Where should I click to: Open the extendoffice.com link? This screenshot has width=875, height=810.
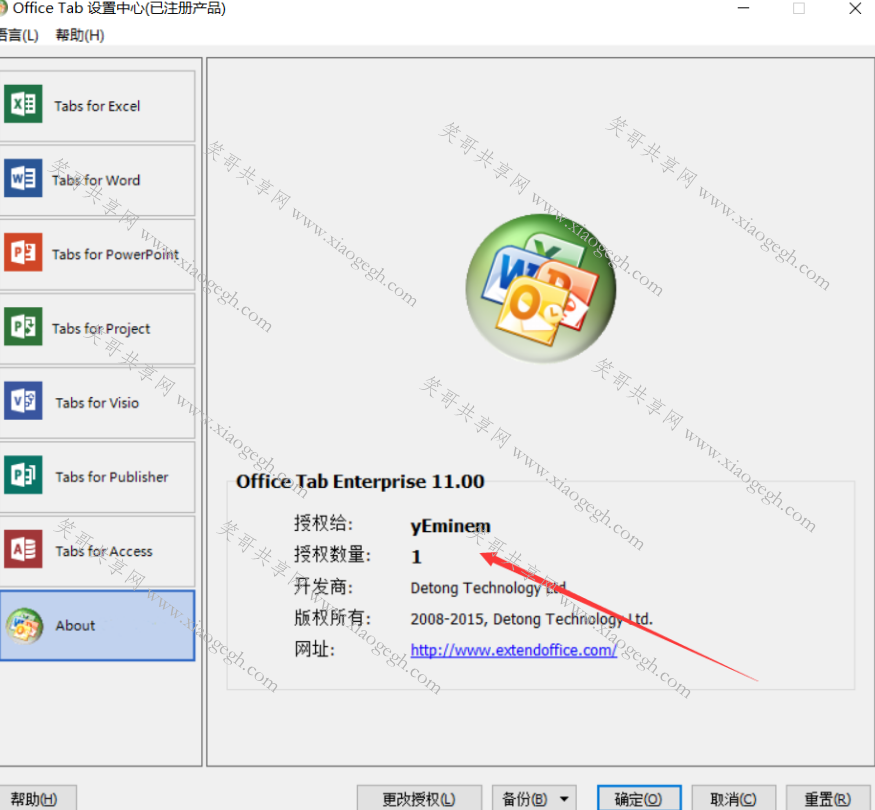[x=513, y=650]
